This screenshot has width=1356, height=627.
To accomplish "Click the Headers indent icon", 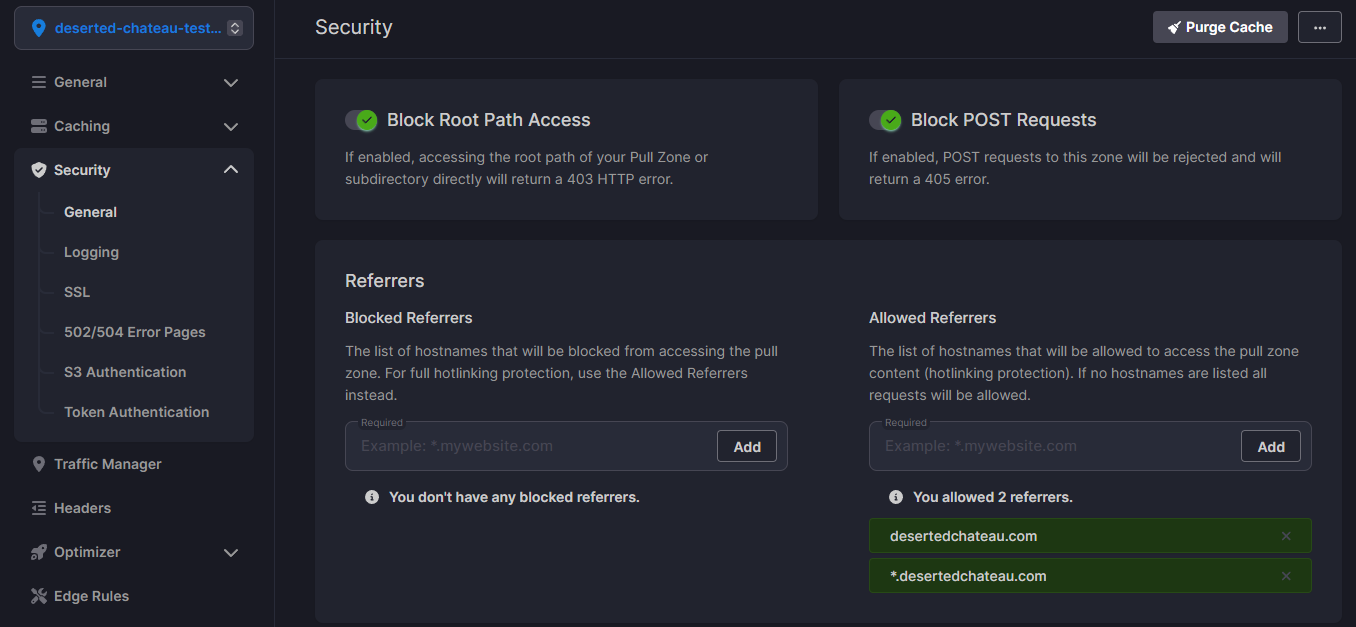I will point(39,508).
